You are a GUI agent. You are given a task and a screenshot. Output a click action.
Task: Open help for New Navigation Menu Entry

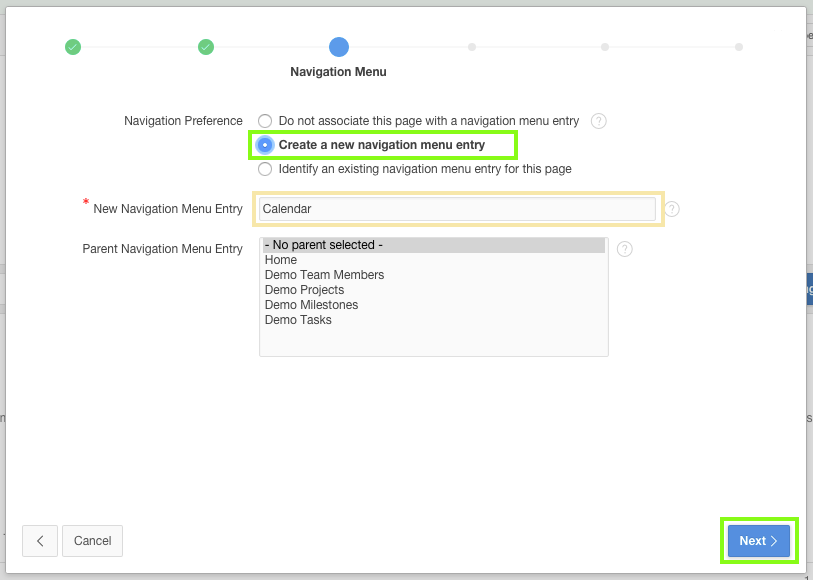[x=672, y=209]
